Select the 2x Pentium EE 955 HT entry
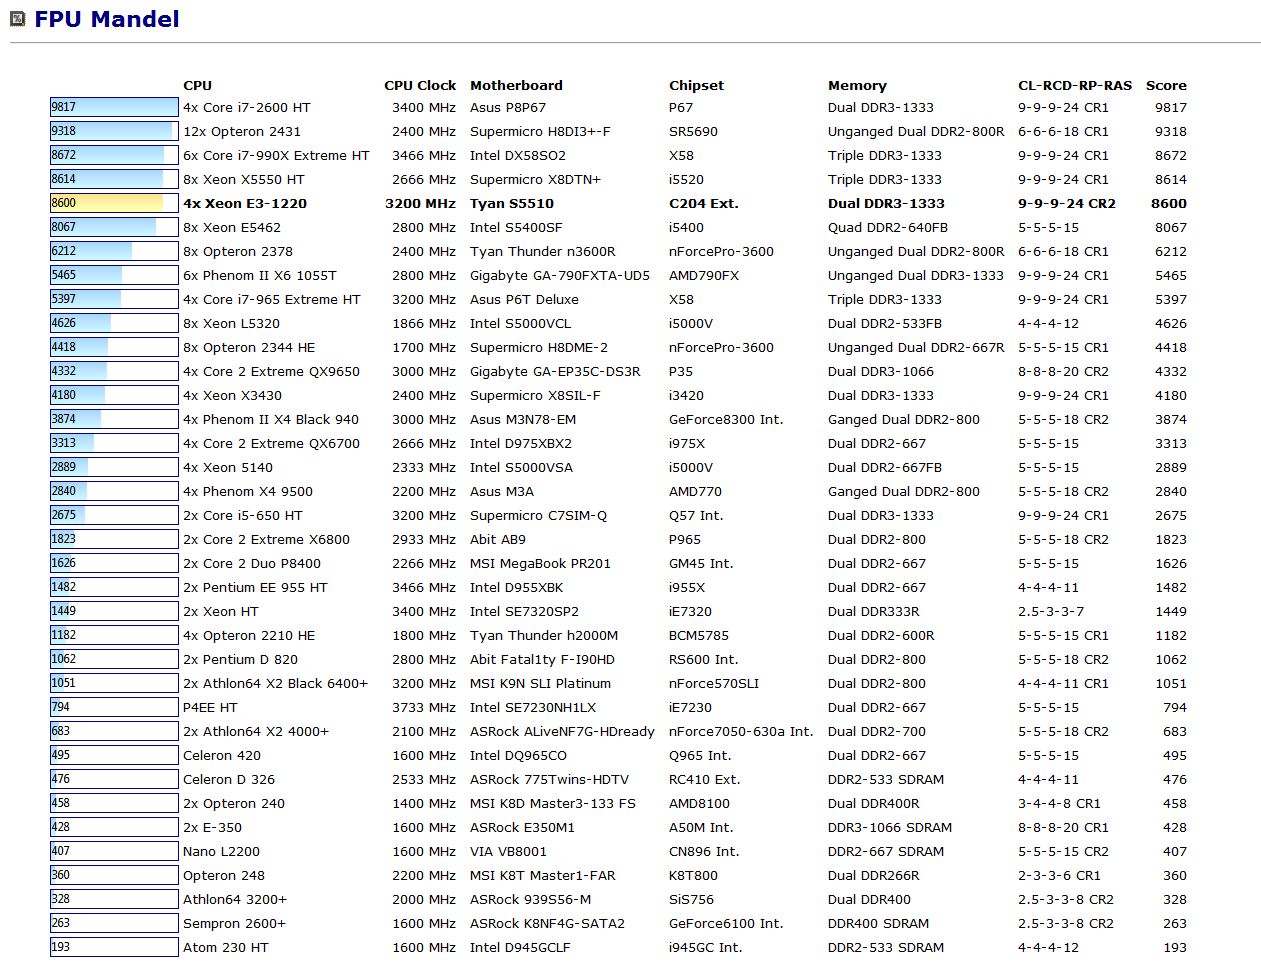This screenshot has height=962, width=1261. coord(255,588)
